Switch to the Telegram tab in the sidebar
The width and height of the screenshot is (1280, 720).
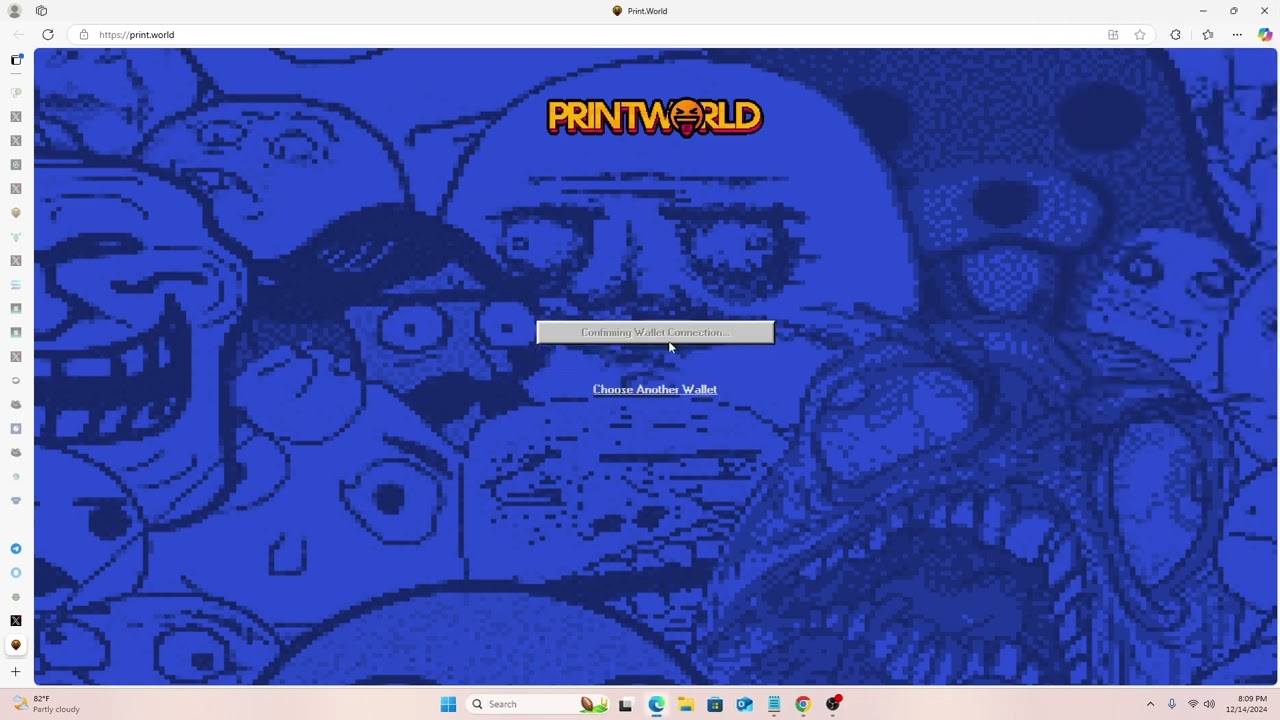pyautogui.click(x=16, y=549)
